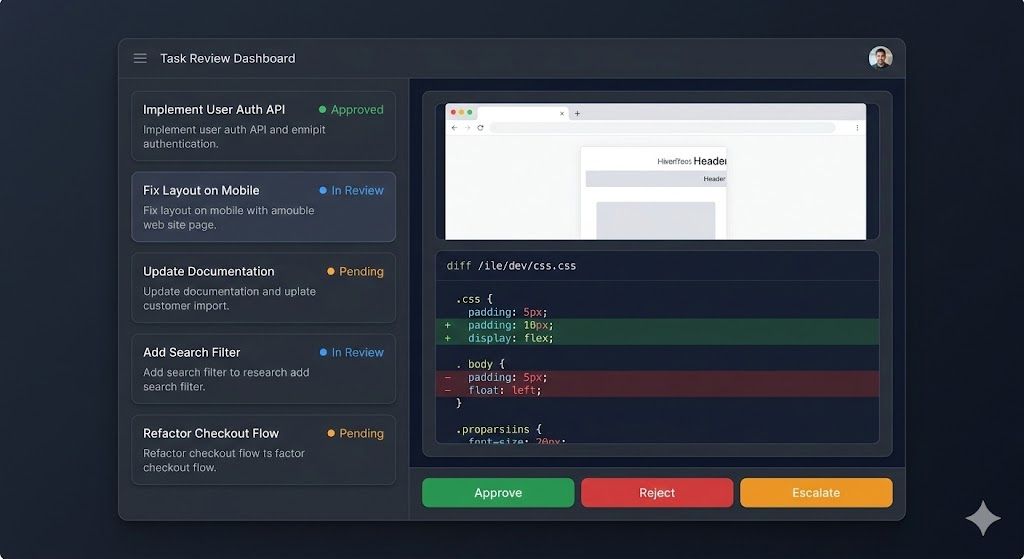
Task: Click the preview browser address bar
Action: click(x=660, y=128)
